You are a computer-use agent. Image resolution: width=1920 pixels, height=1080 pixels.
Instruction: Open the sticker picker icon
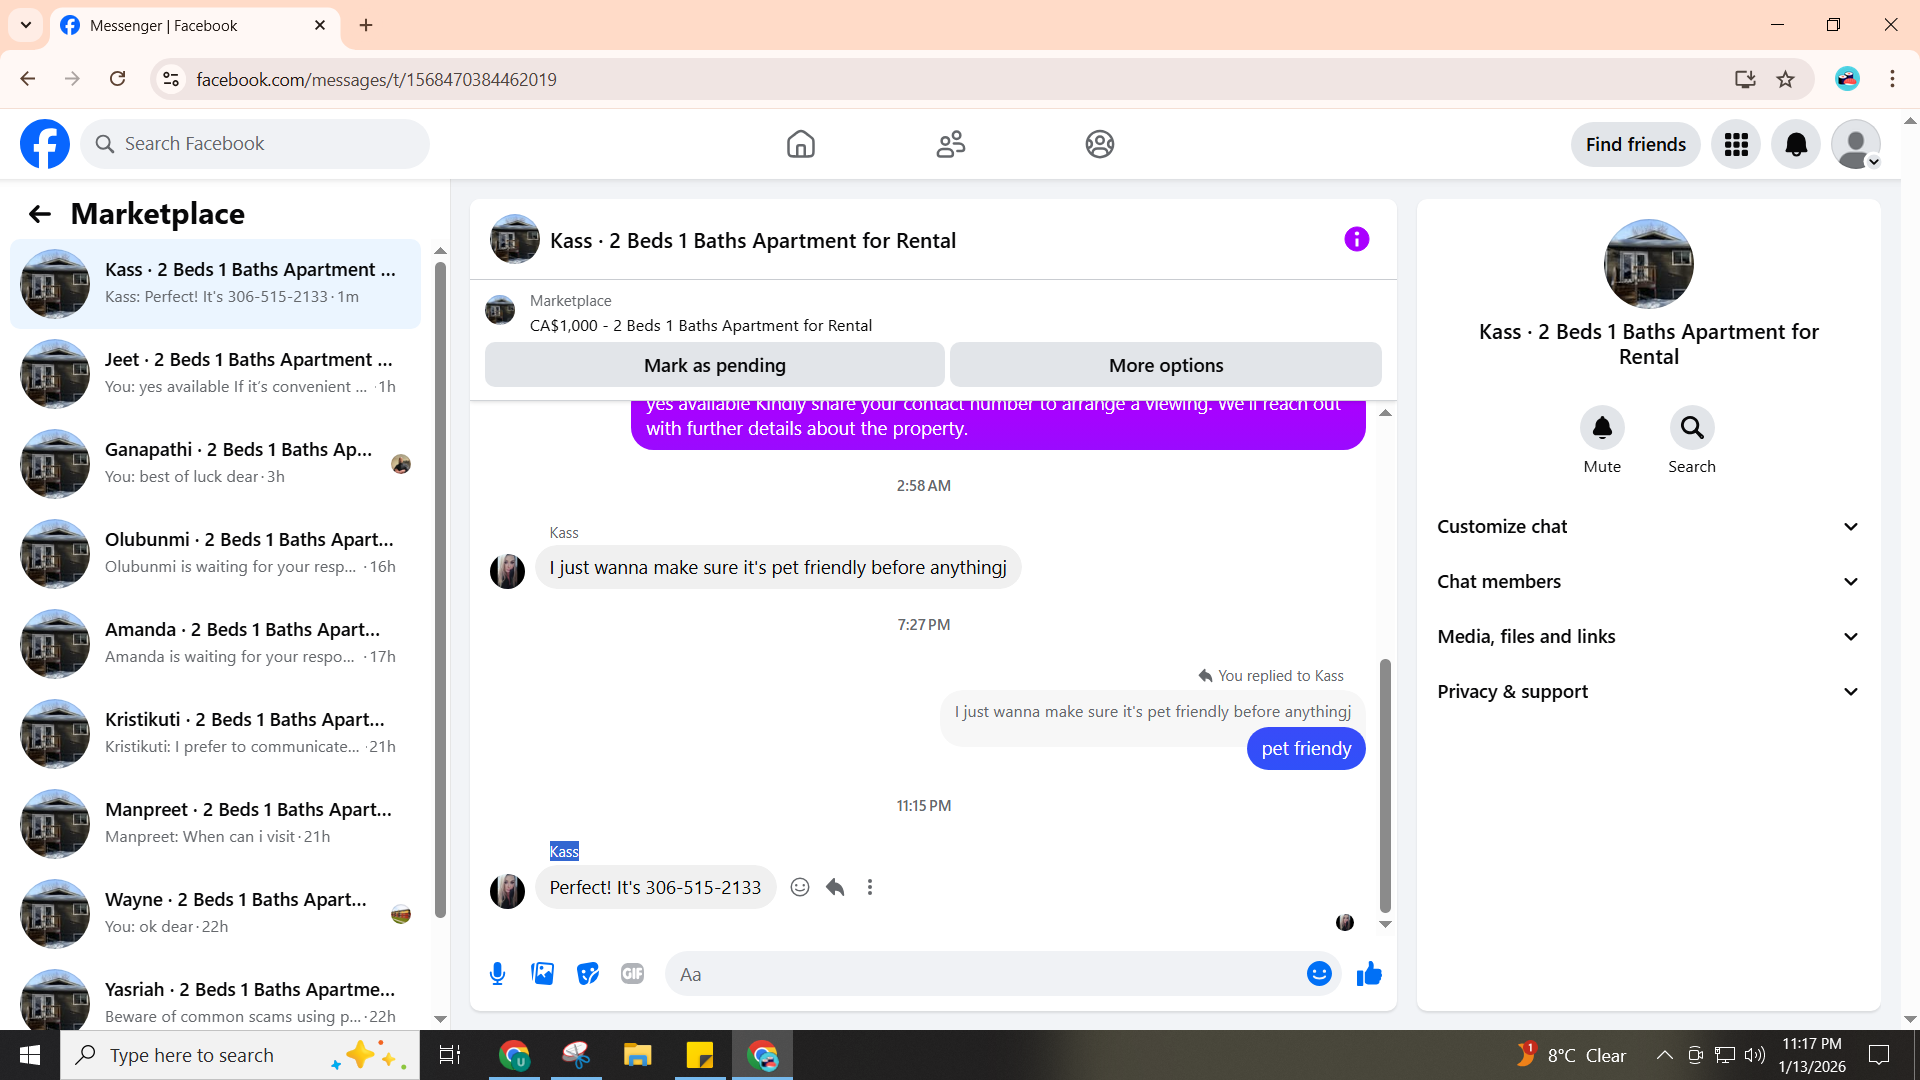coord(588,974)
